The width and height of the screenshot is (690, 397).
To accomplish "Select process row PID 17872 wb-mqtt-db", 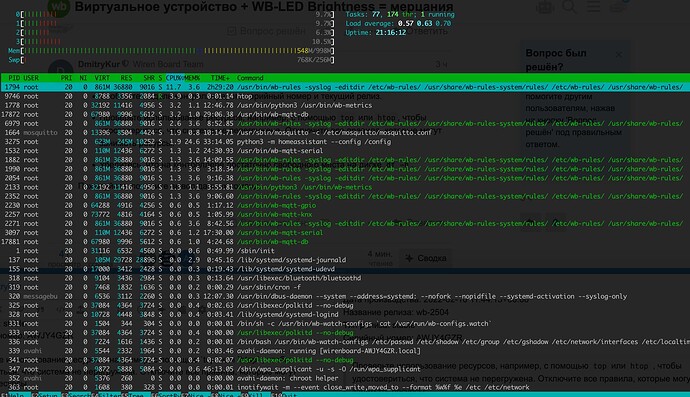I will pos(345,114).
